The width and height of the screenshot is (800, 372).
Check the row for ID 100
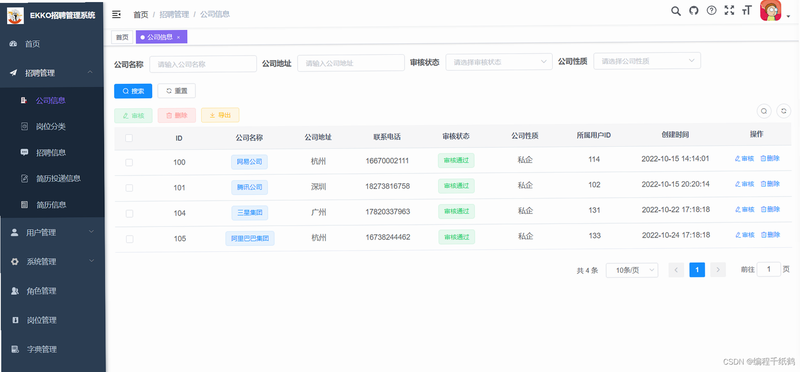(x=129, y=162)
